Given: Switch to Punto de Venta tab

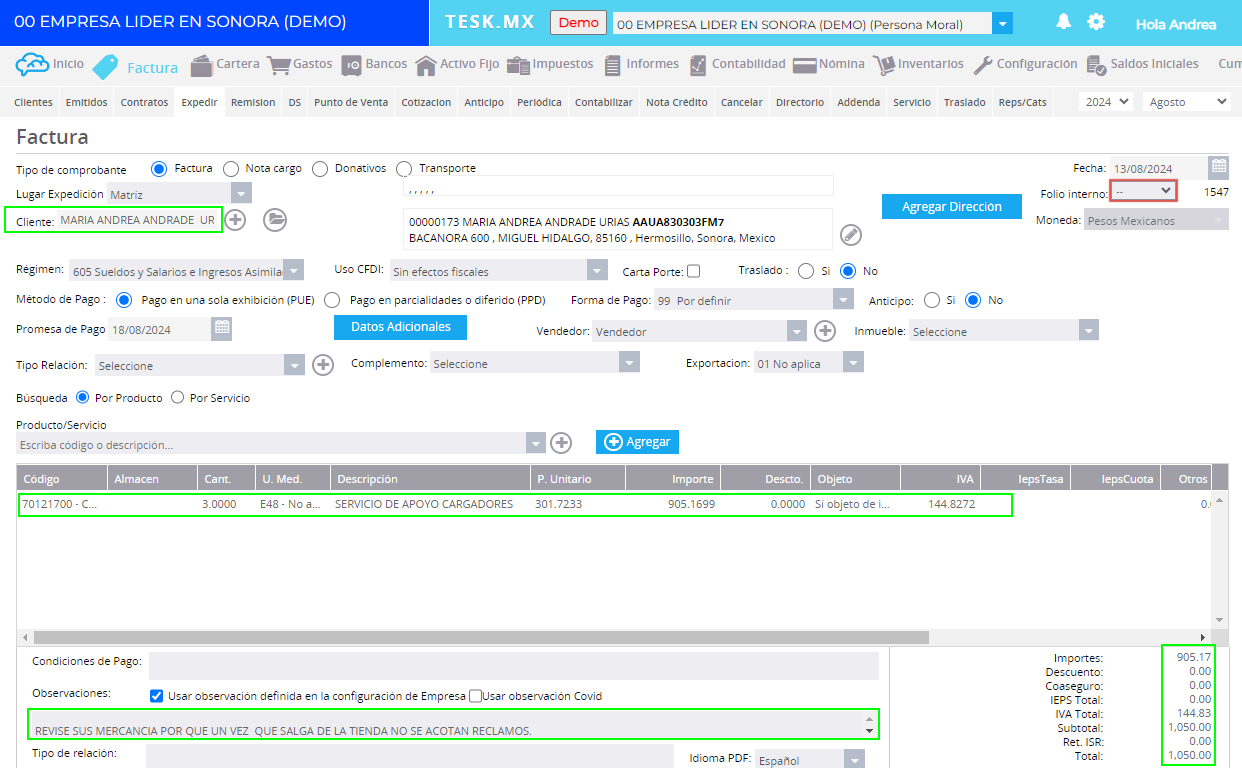Looking at the screenshot, I should pos(351,102).
